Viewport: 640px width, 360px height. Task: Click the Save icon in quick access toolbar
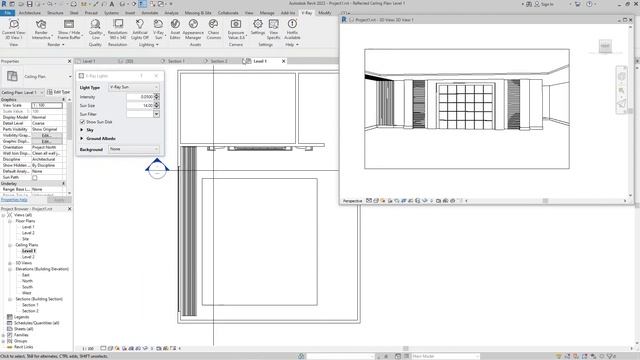(x=29, y=4)
